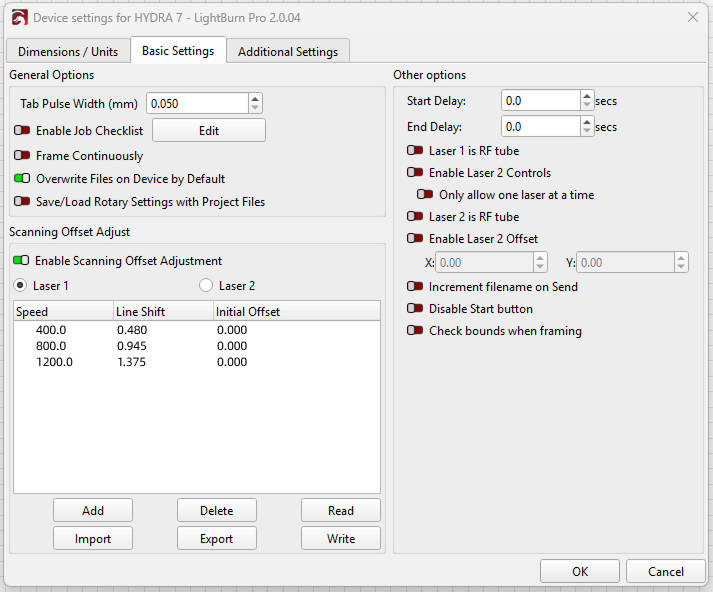Confirm settings with the OK button

[x=580, y=571]
